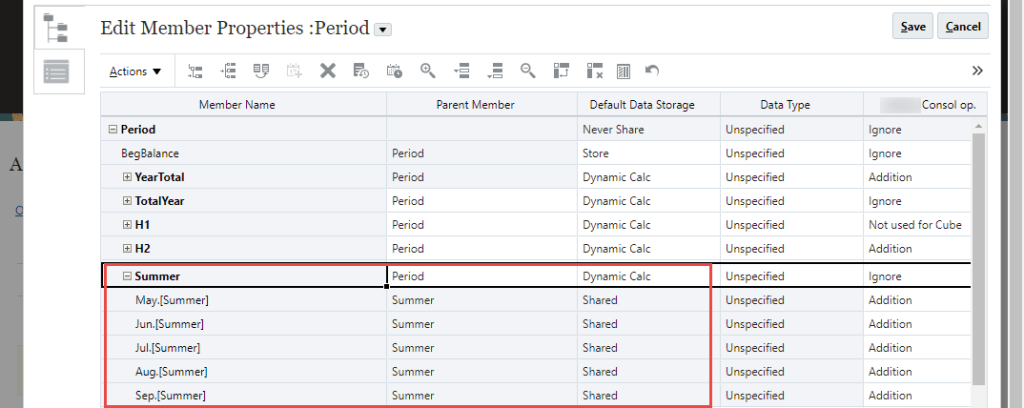Open the Period dimension dropdown in title
The width and height of the screenshot is (1024, 408).
coord(382,30)
